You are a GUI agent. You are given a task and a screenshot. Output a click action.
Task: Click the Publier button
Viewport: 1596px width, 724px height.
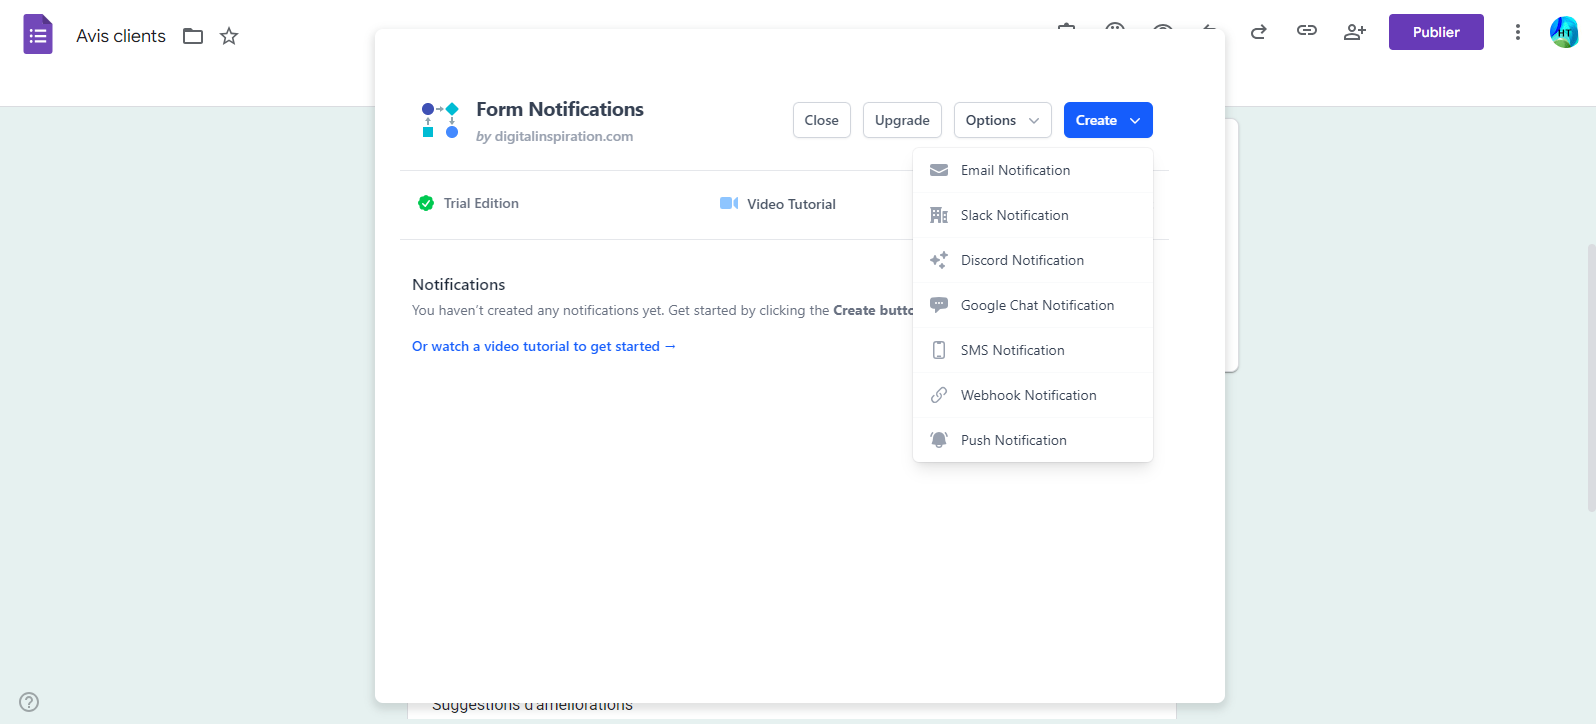(1436, 32)
